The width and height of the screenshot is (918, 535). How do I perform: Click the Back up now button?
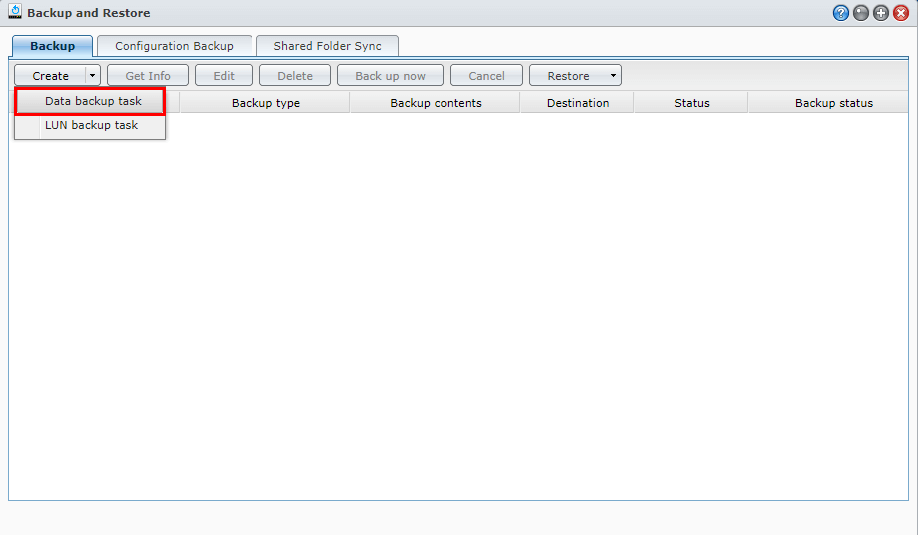(x=390, y=76)
